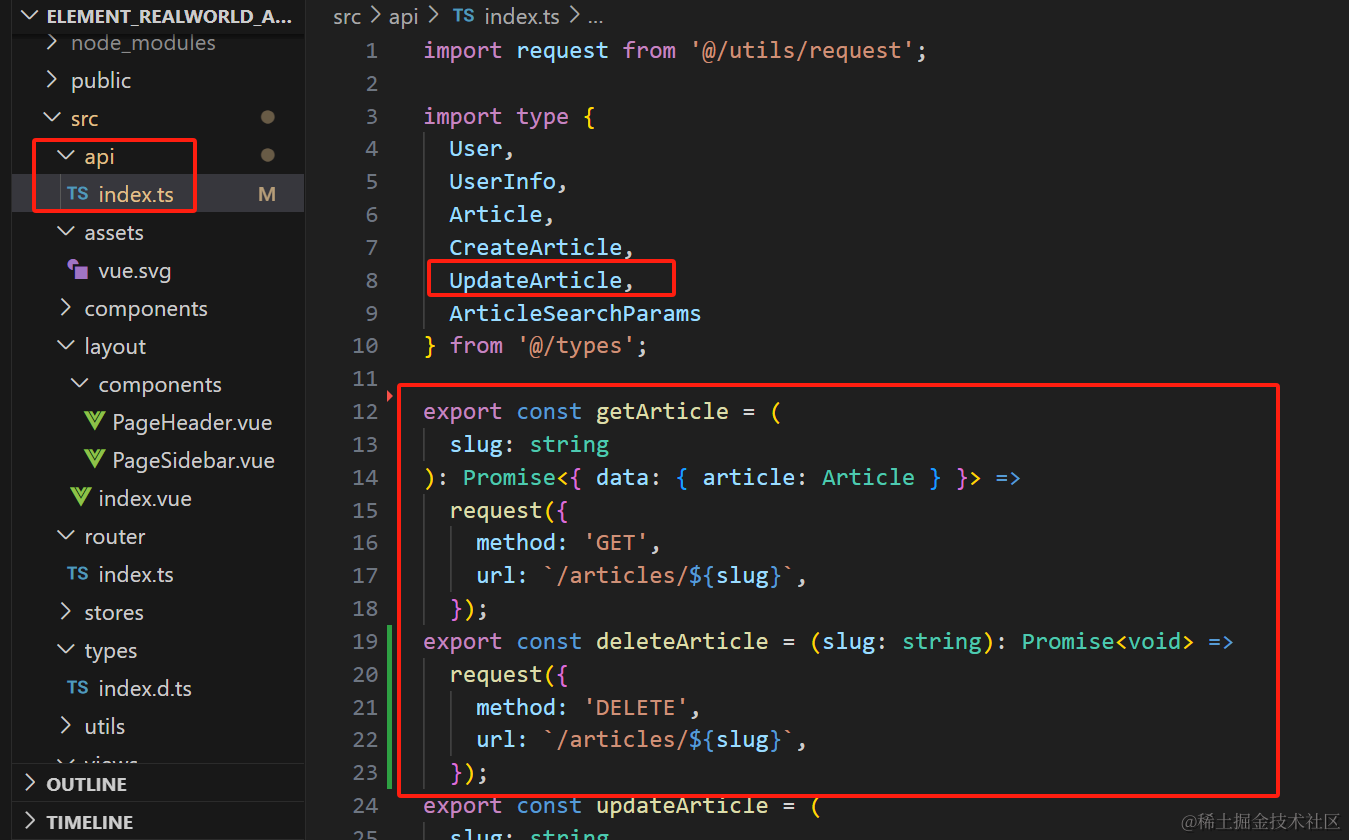Expand the node_modules folder chevron
The image size is (1349, 840).
[53, 43]
